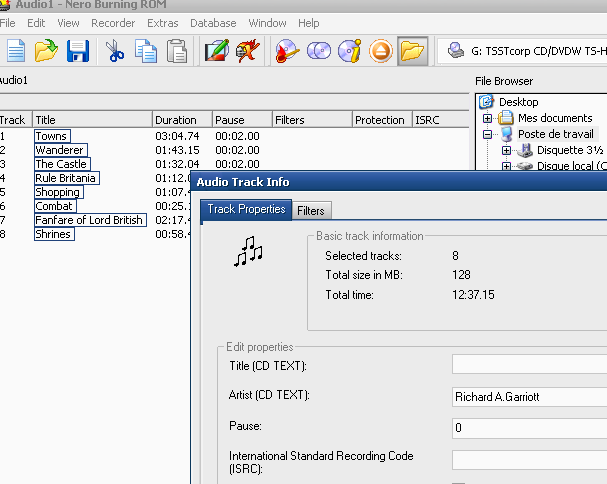Image resolution: width=607 pixels, height=484 pixels.
Task: Open the Edit menu
Action: [36, 23]
